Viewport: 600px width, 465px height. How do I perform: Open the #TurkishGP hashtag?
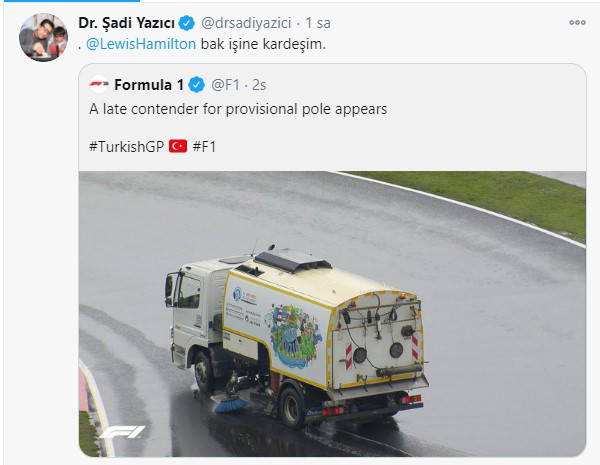click(125, 146)
